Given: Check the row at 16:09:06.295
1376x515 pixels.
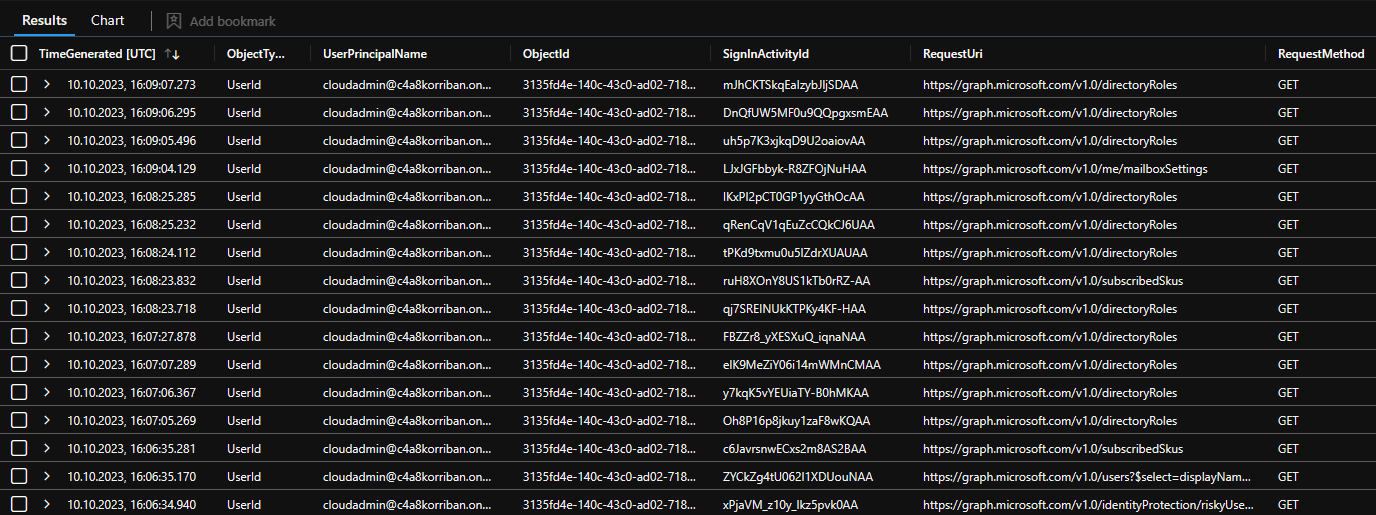Looking at the screenshot, I should click(19, 113).
